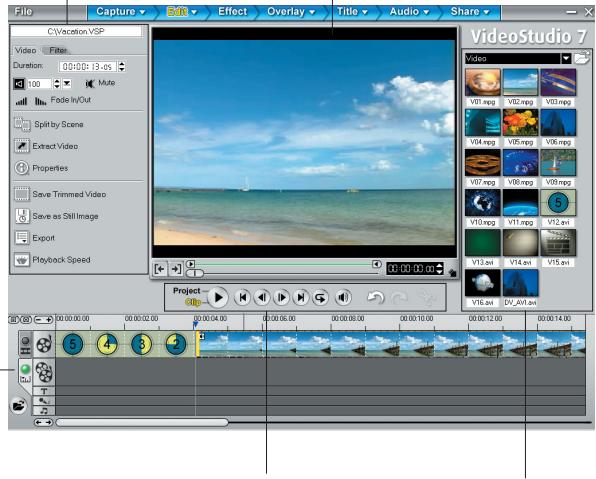Toggle Fade Out audio icon

coord(40,101)
